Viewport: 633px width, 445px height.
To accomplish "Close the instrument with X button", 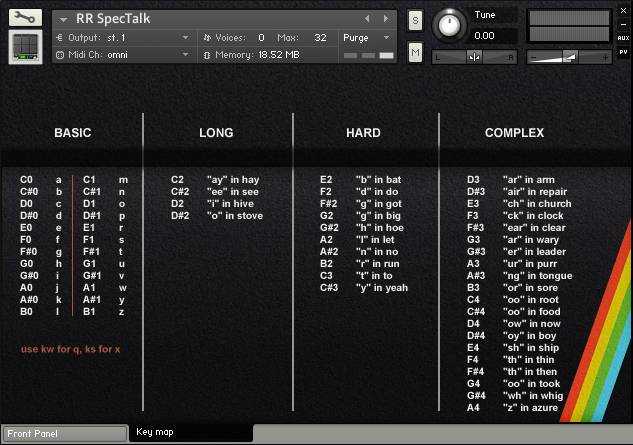I will point(623,11).
